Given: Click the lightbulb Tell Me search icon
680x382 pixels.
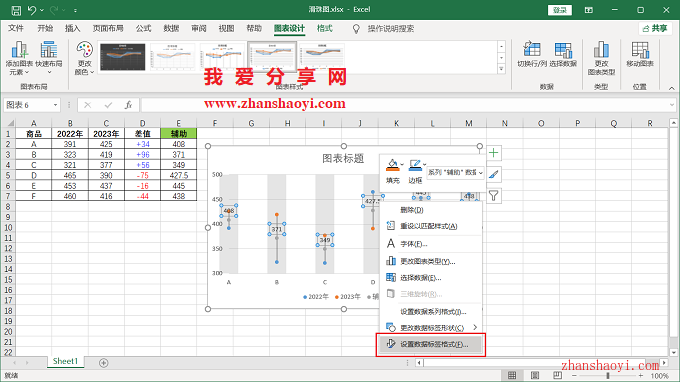Looking at the screenshot, I should coord(356,29).
